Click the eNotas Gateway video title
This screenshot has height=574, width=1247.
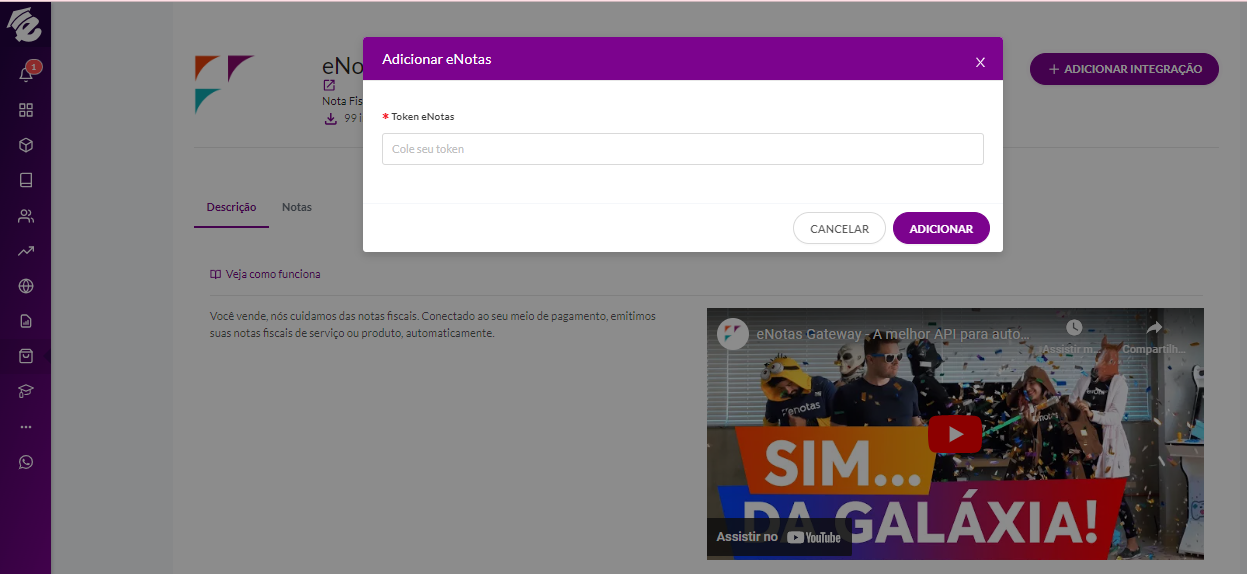tap(892, 332)
